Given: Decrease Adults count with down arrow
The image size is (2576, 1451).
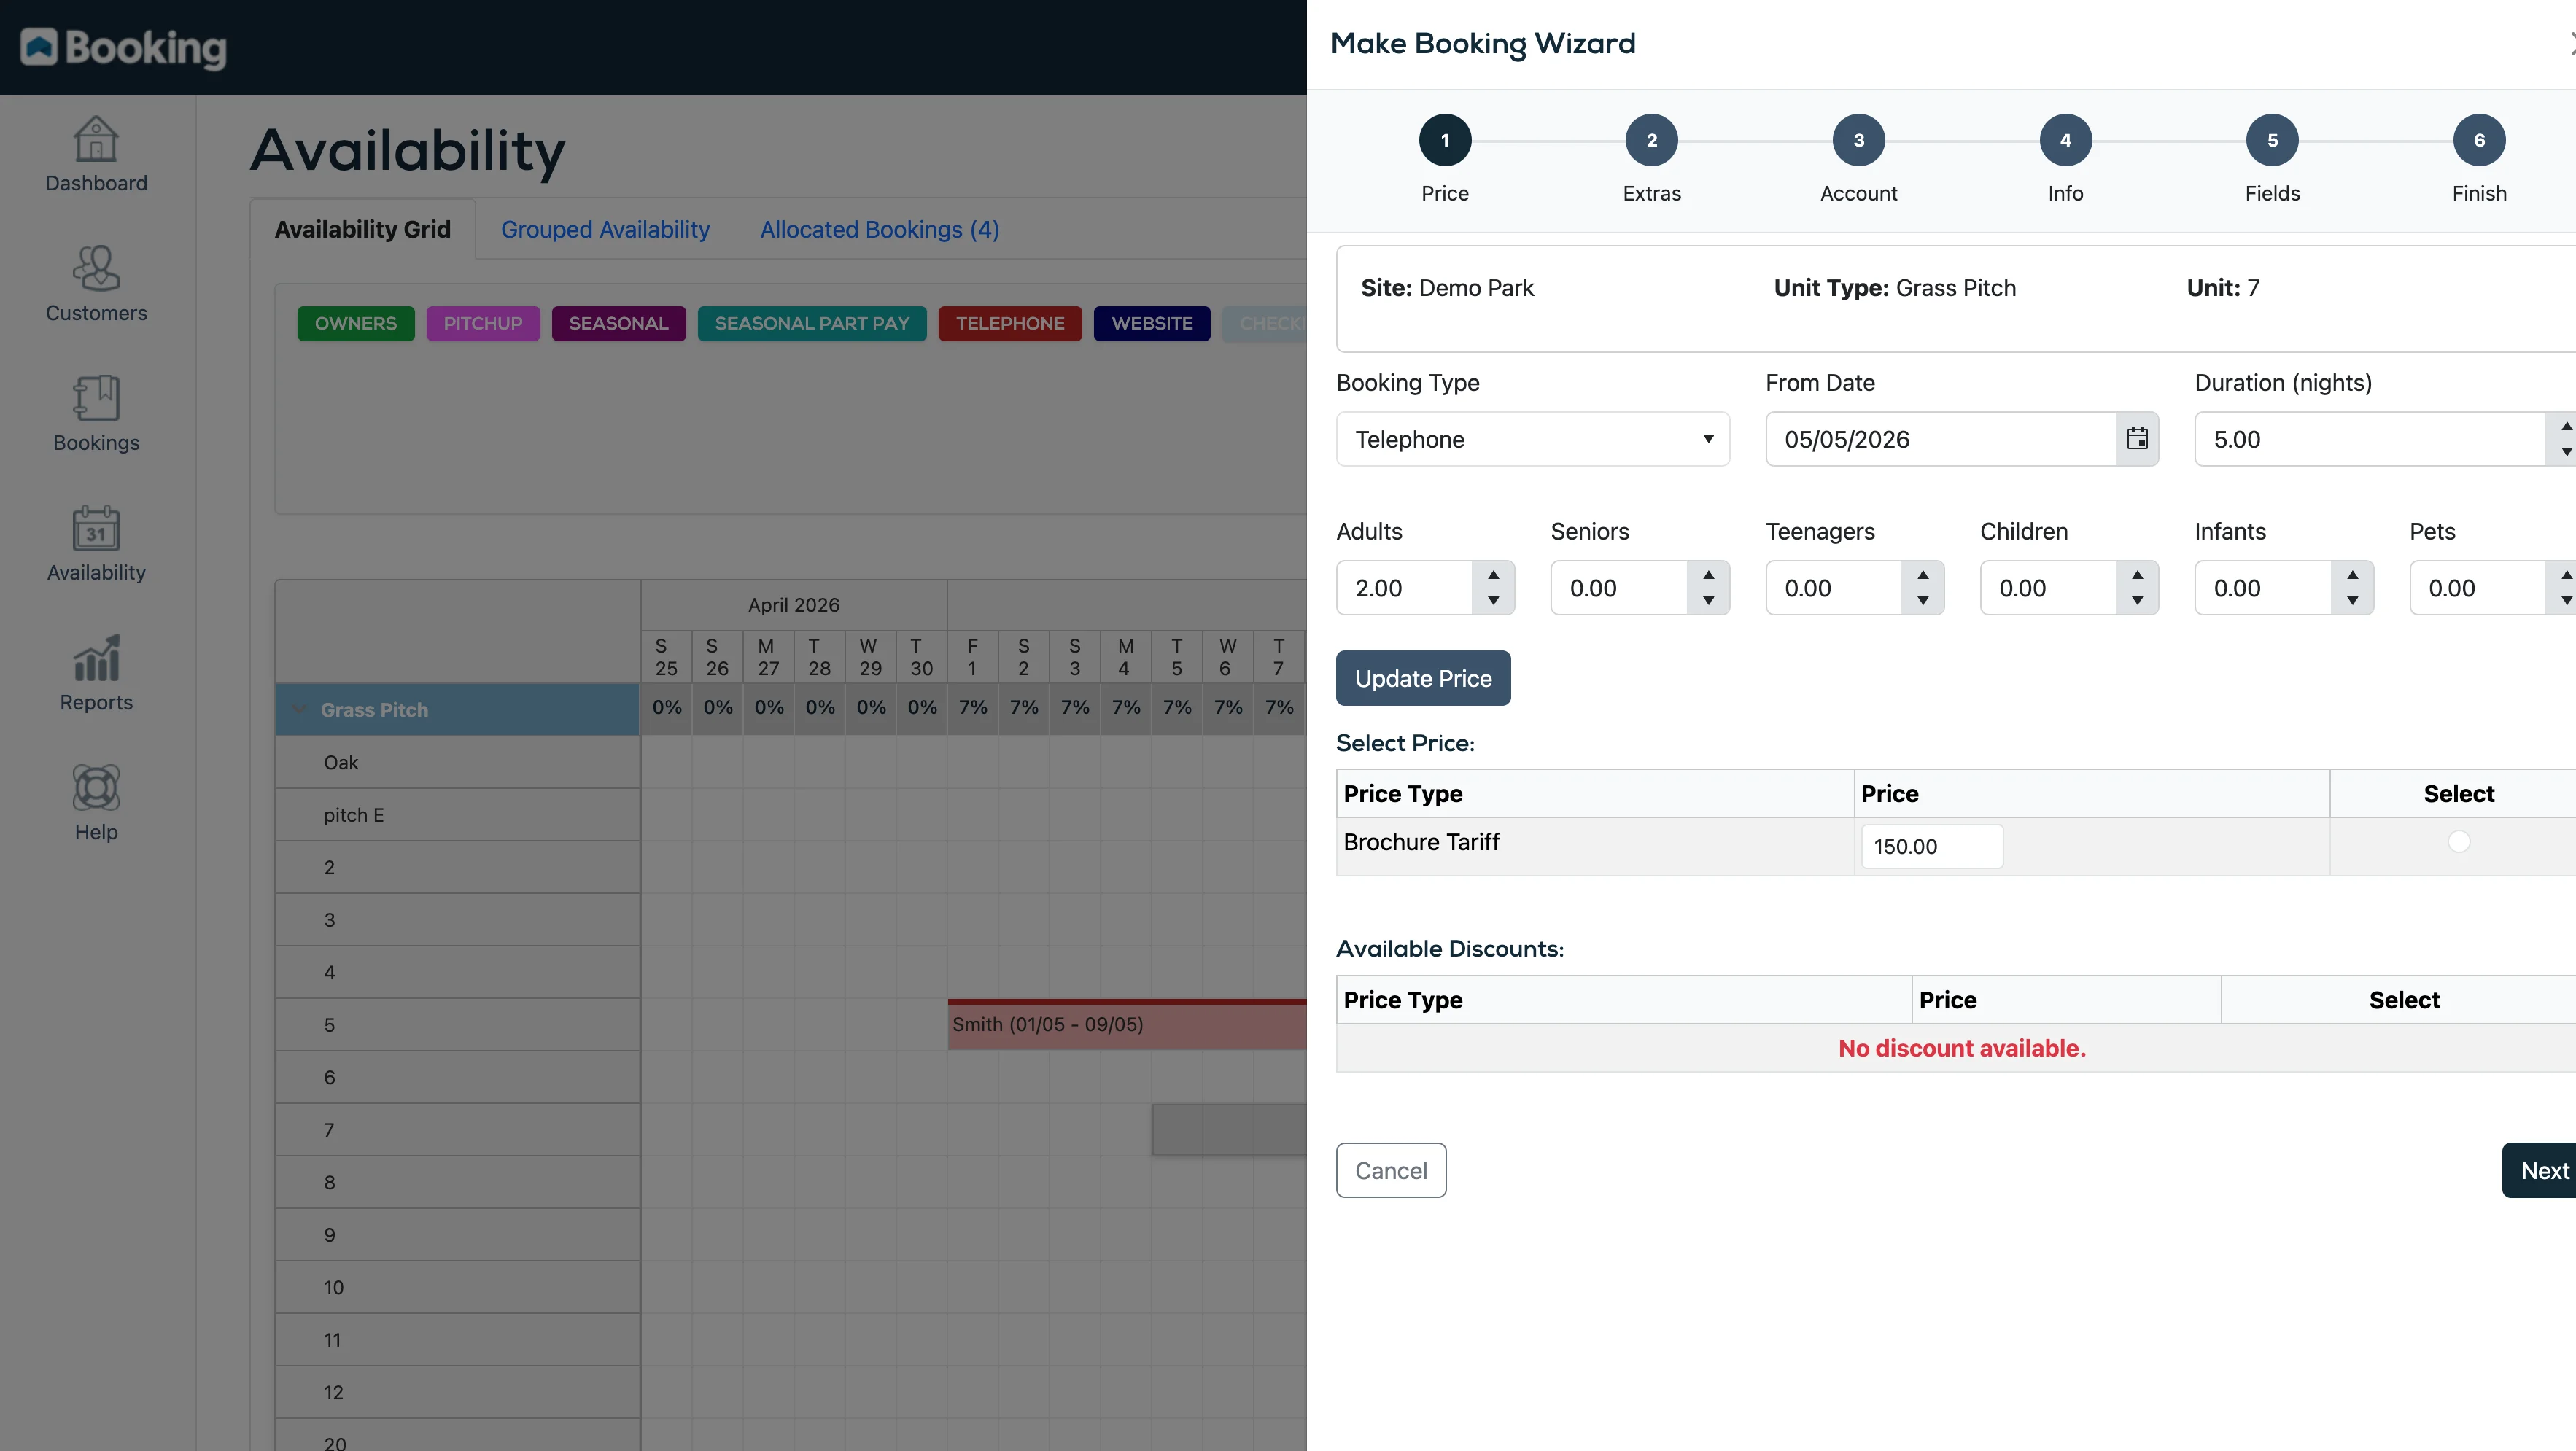Looking at the screenshot, I should tap(1493, 601).
